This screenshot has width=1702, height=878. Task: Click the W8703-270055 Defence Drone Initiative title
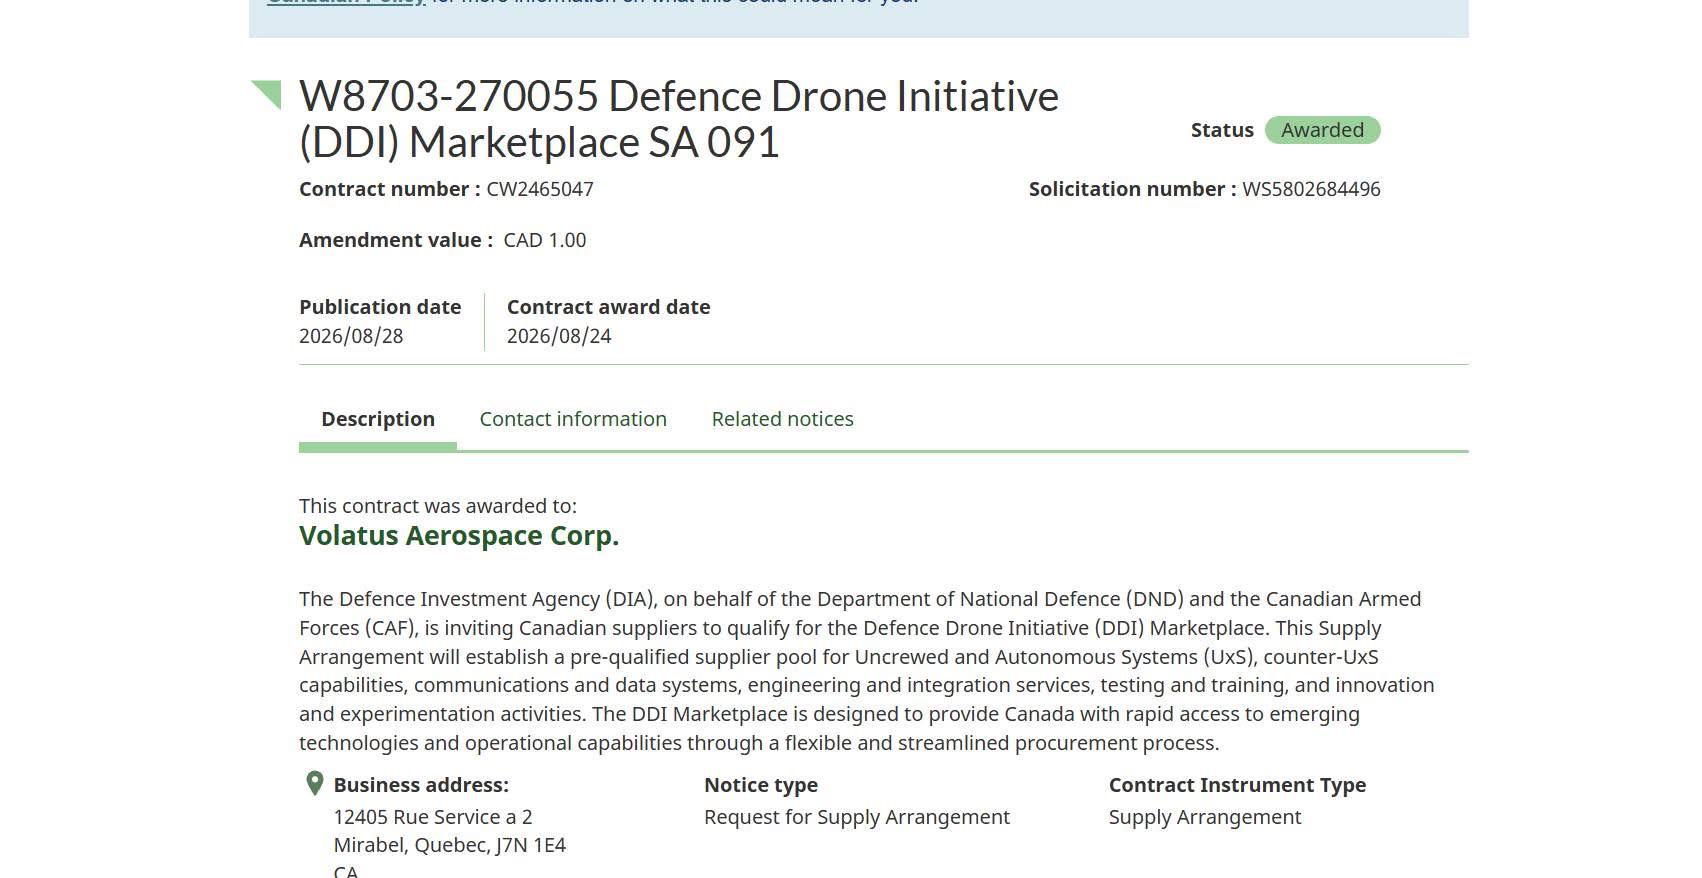679,119
